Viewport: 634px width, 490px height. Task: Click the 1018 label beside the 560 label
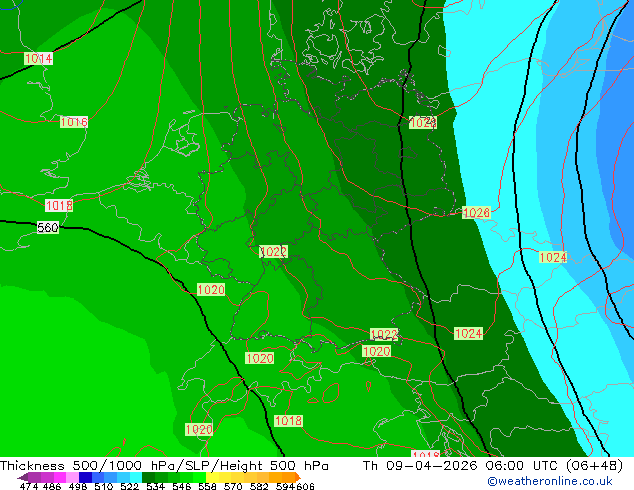(x=59, y=205)
